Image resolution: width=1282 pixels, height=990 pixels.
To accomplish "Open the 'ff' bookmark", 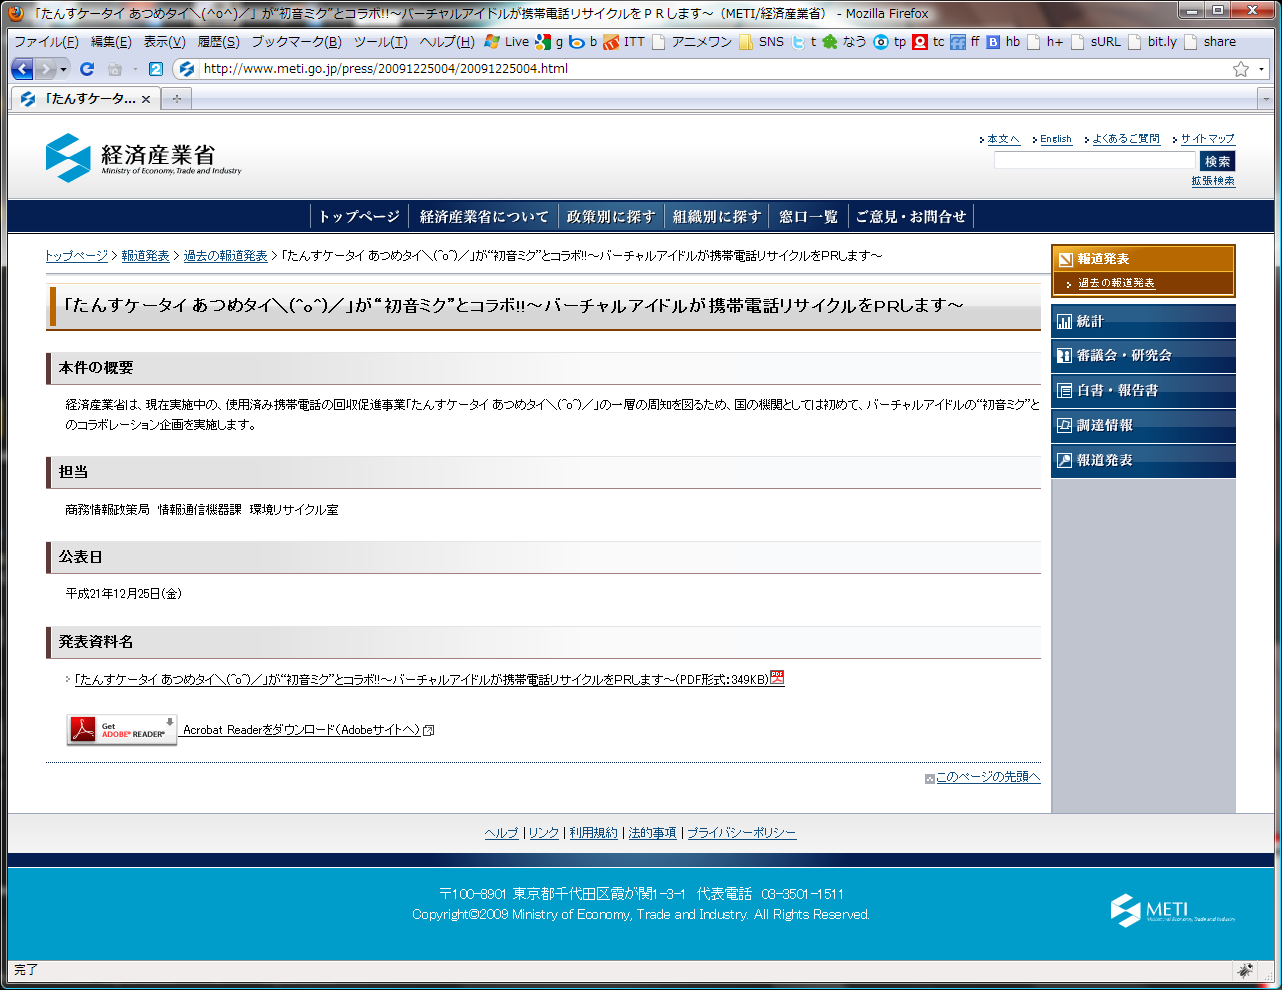I will [966, 42].
